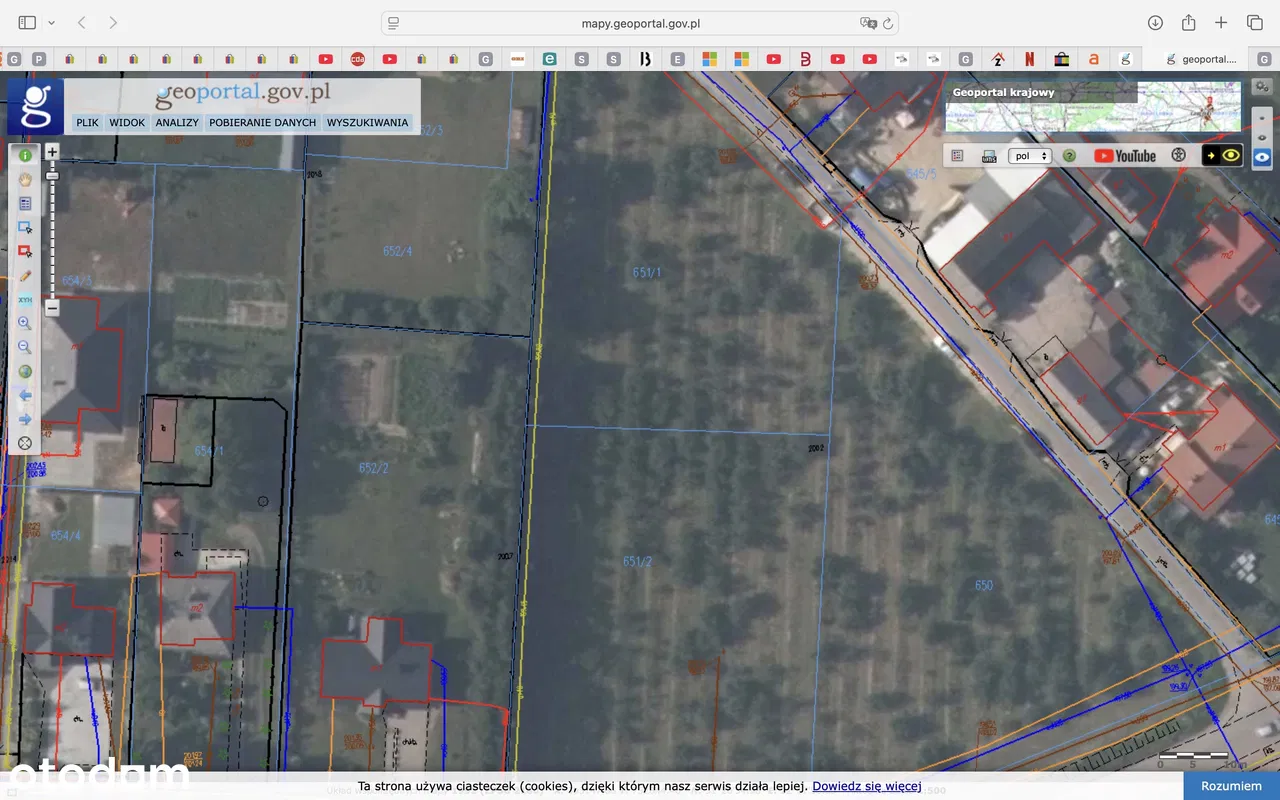
Task: Click the green help question mark
Action: point(1069,156)
